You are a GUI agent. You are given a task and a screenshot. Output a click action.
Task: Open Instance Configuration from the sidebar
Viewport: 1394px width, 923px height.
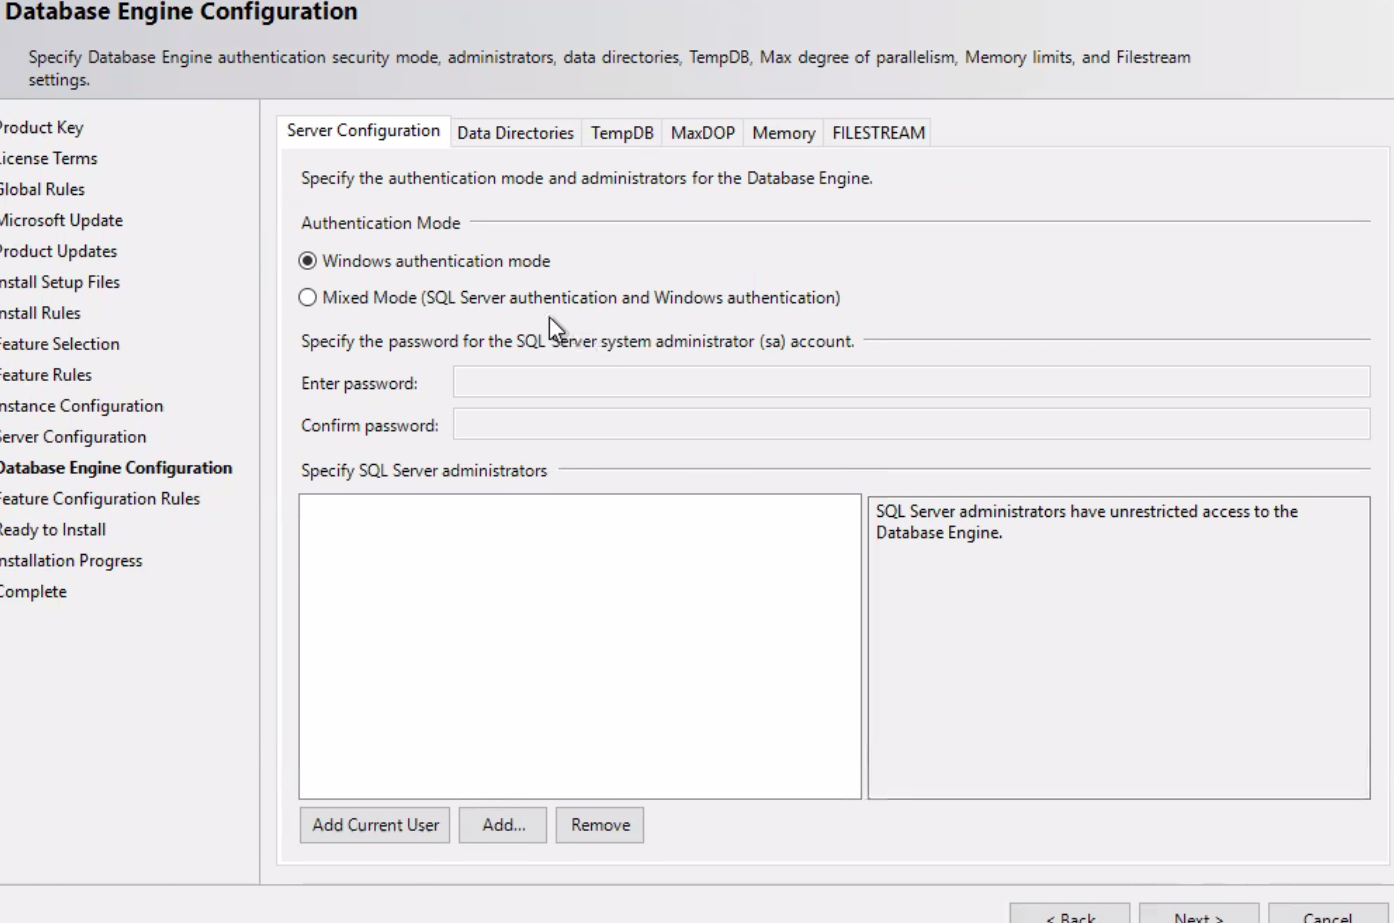tap(81, 405)
